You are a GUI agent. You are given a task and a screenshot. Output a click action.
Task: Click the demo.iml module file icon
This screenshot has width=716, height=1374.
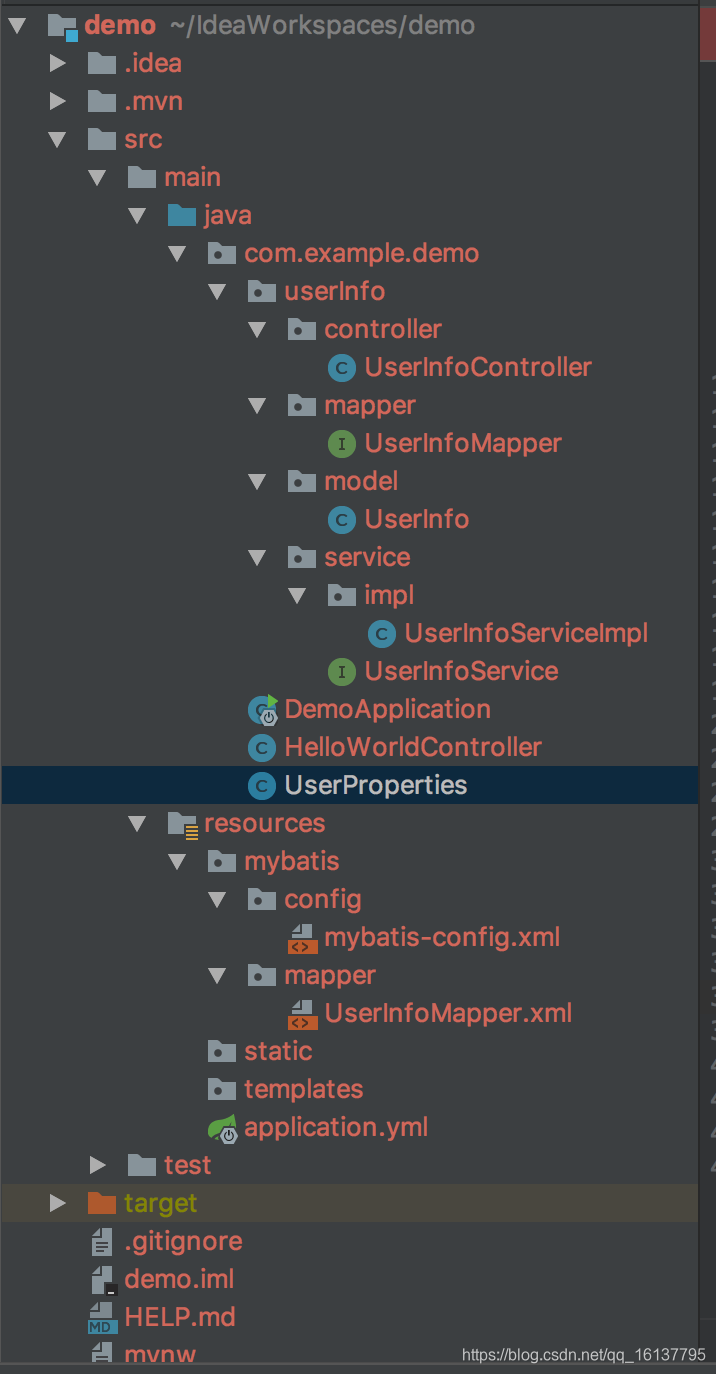click(x=103, y=1280)
